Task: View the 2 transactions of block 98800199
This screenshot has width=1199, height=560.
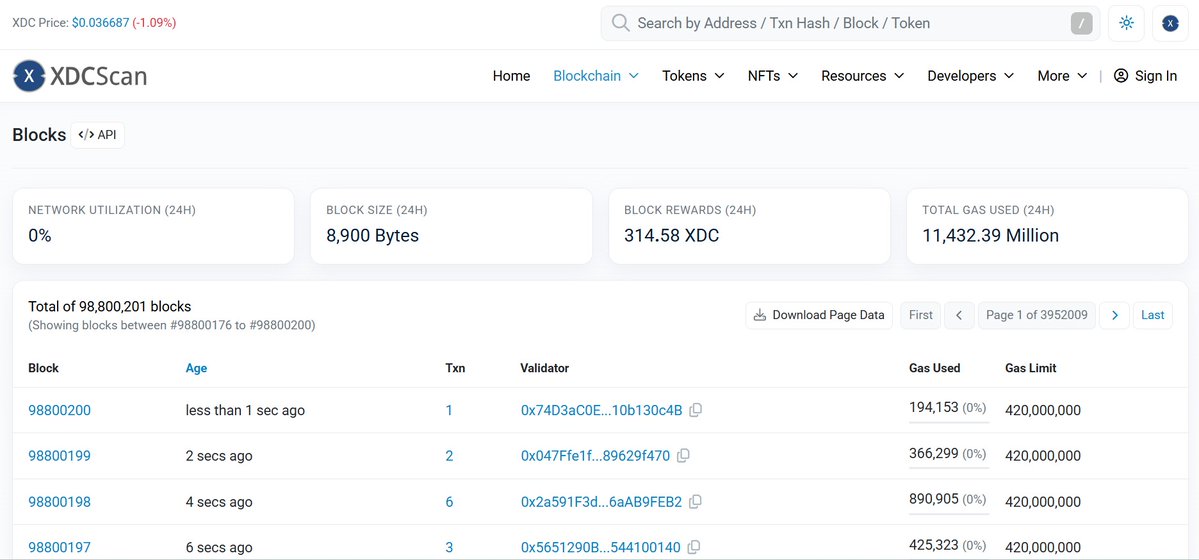Action: [x=450, y=456]
